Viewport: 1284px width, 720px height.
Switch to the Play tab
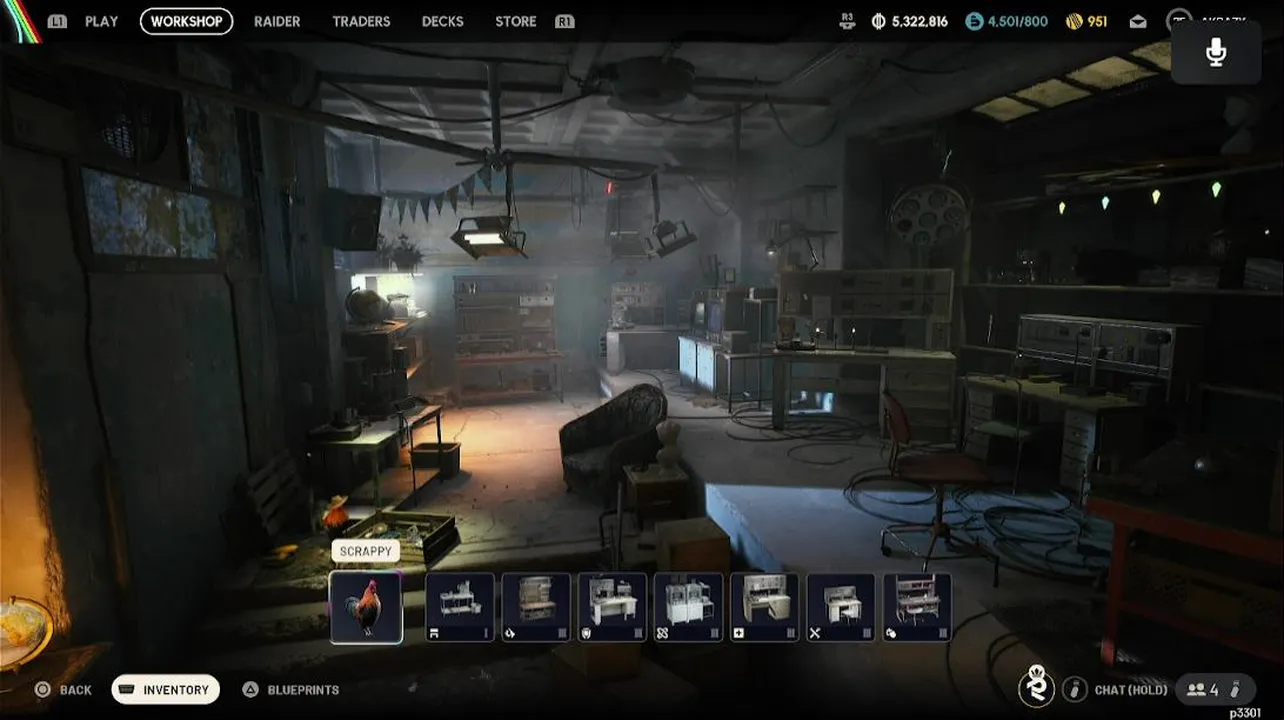click(x=101, y=21)
